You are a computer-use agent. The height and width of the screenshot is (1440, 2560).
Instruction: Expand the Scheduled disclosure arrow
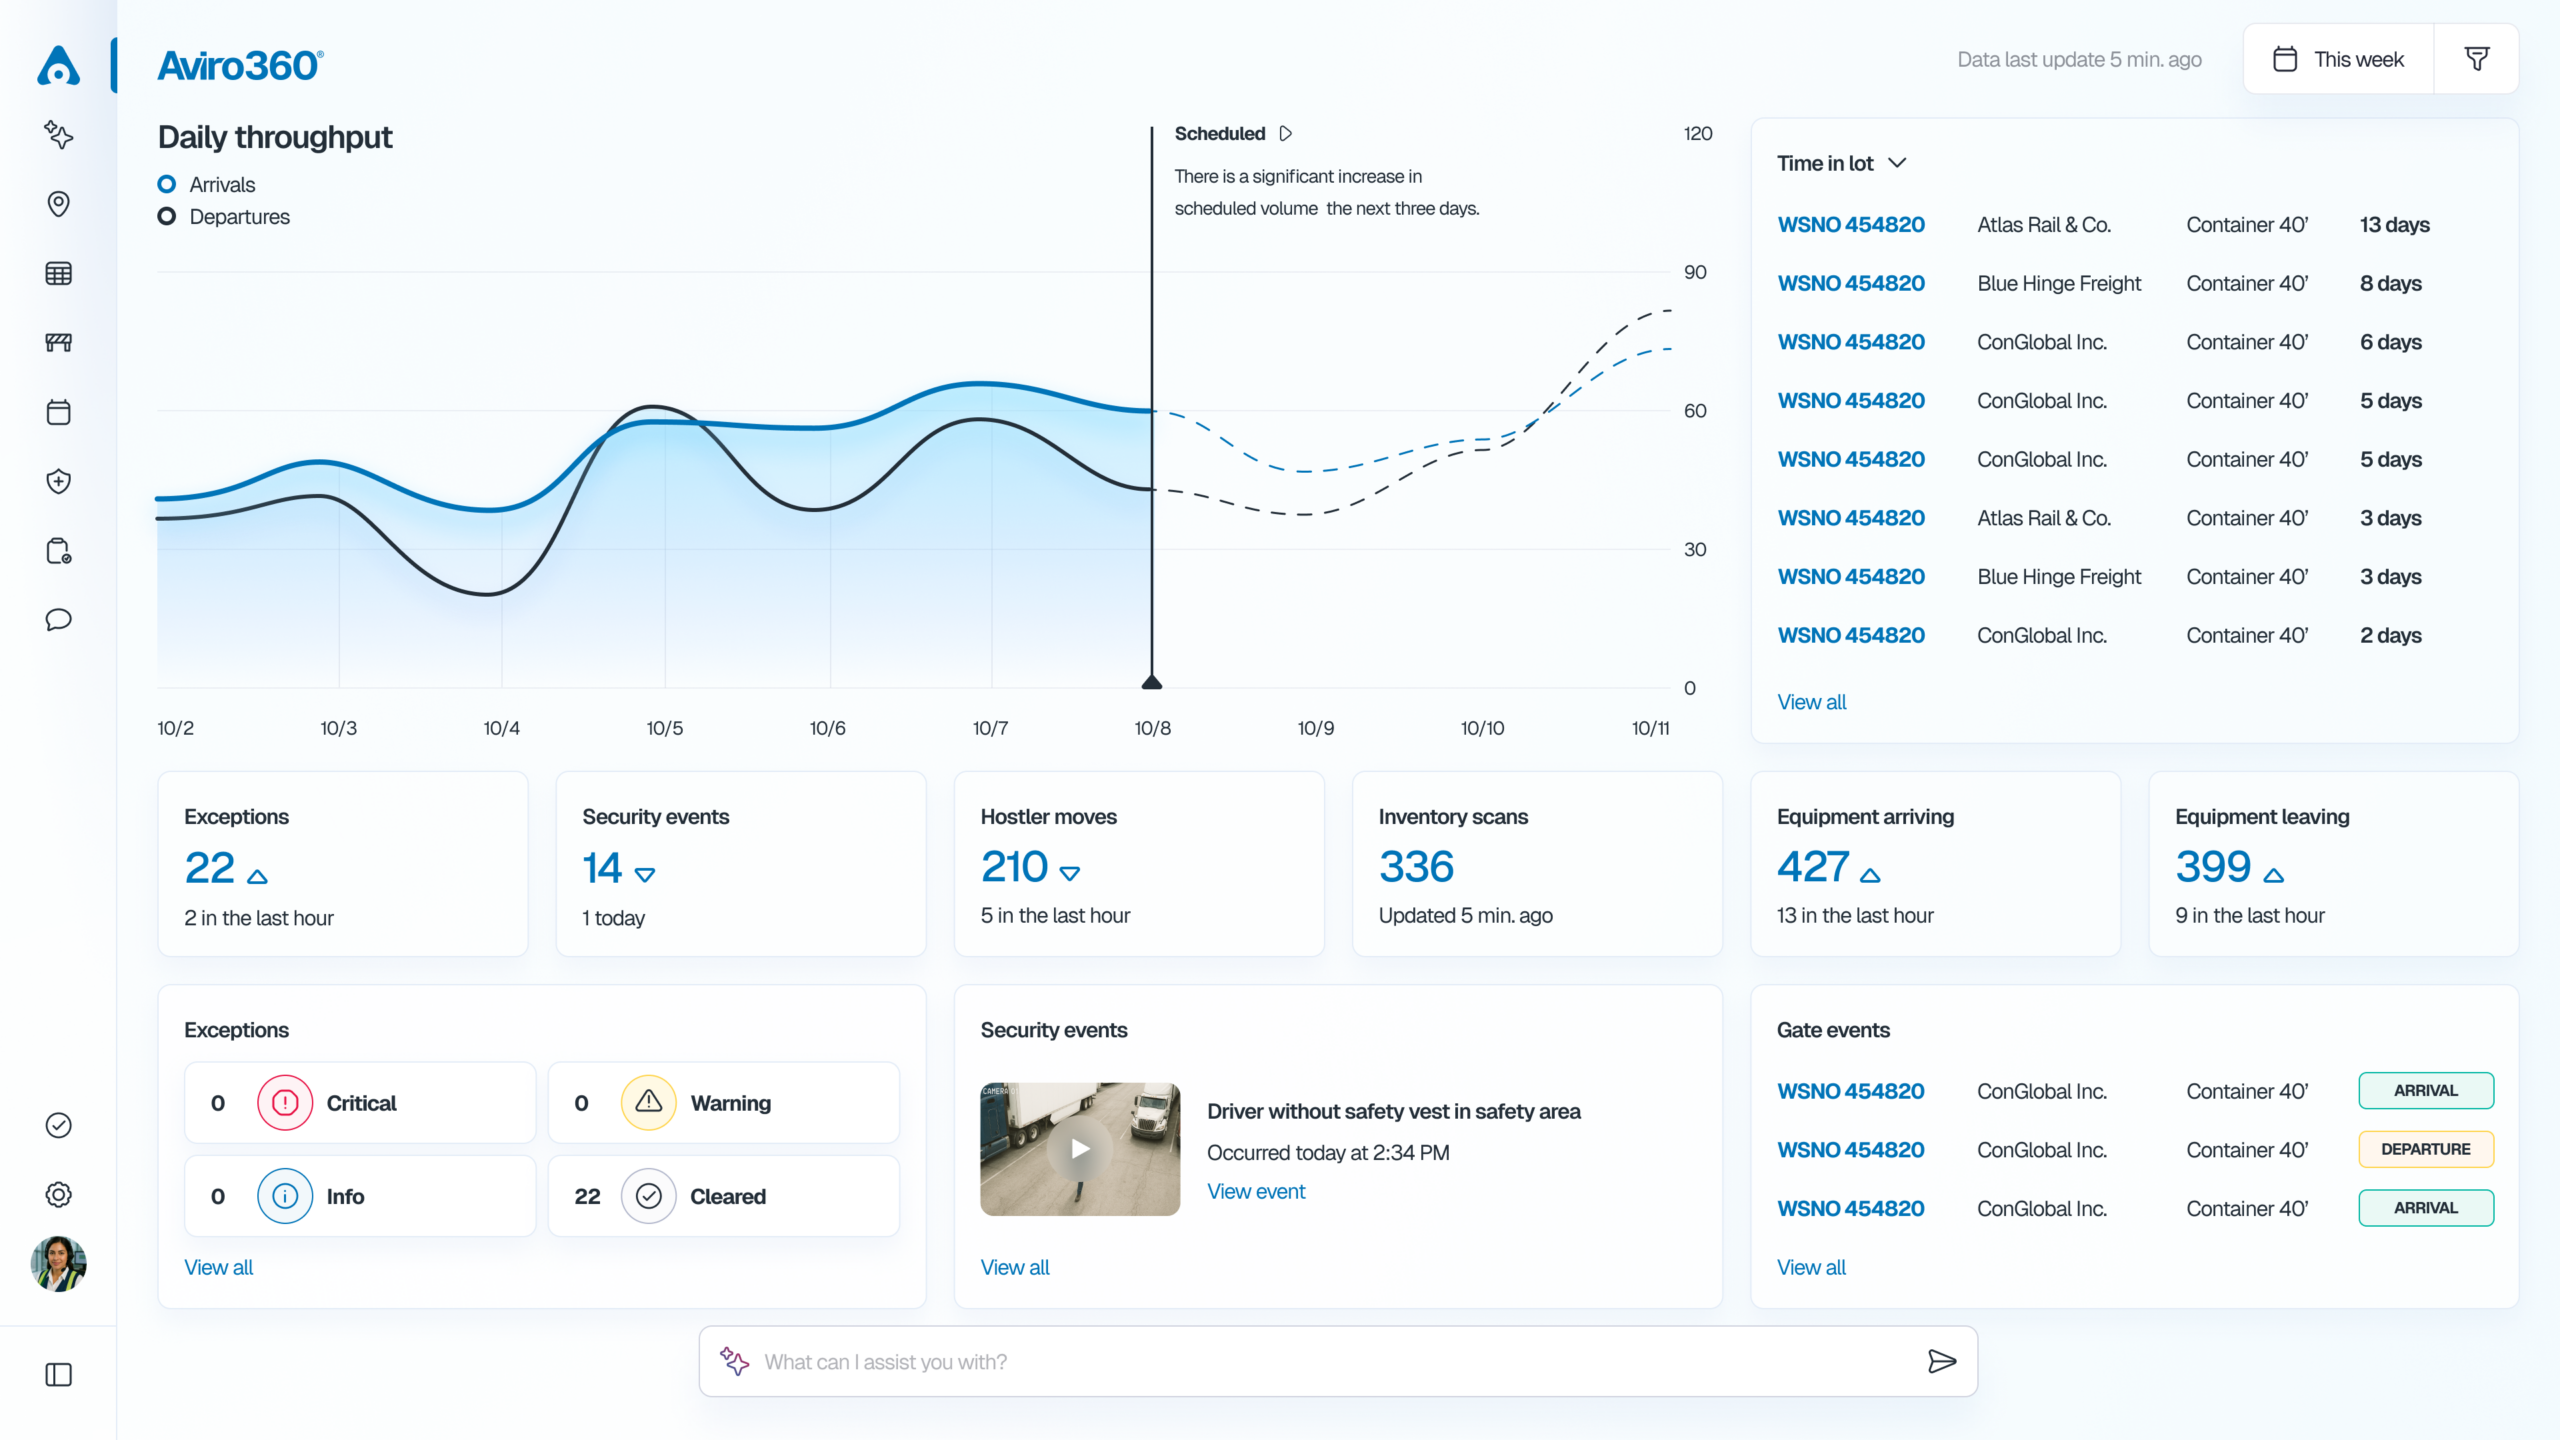point(1286,133)
